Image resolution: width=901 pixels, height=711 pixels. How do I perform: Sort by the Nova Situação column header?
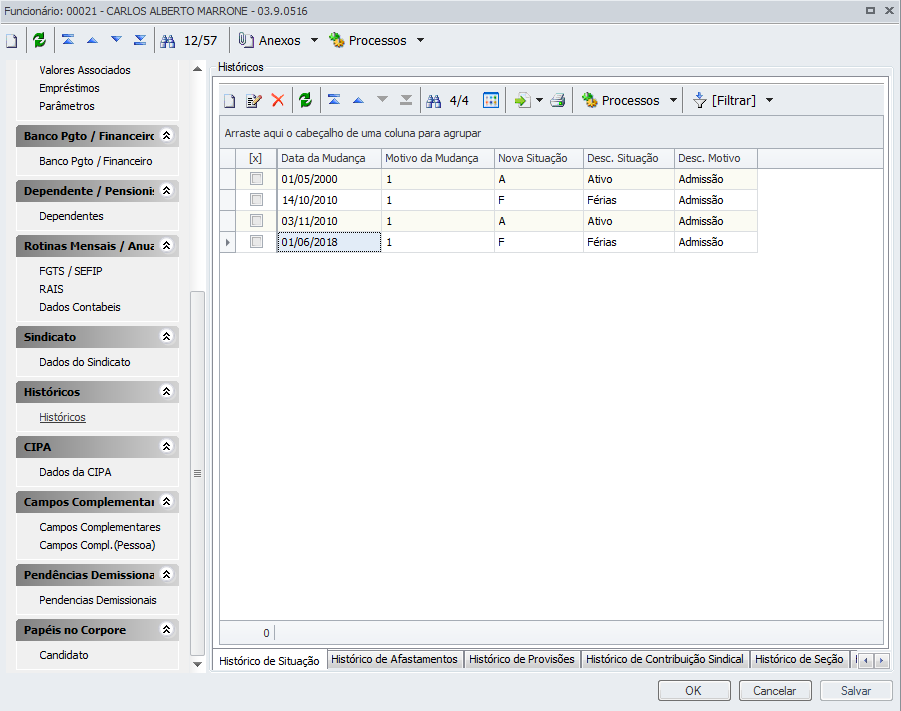pos(539,158)
